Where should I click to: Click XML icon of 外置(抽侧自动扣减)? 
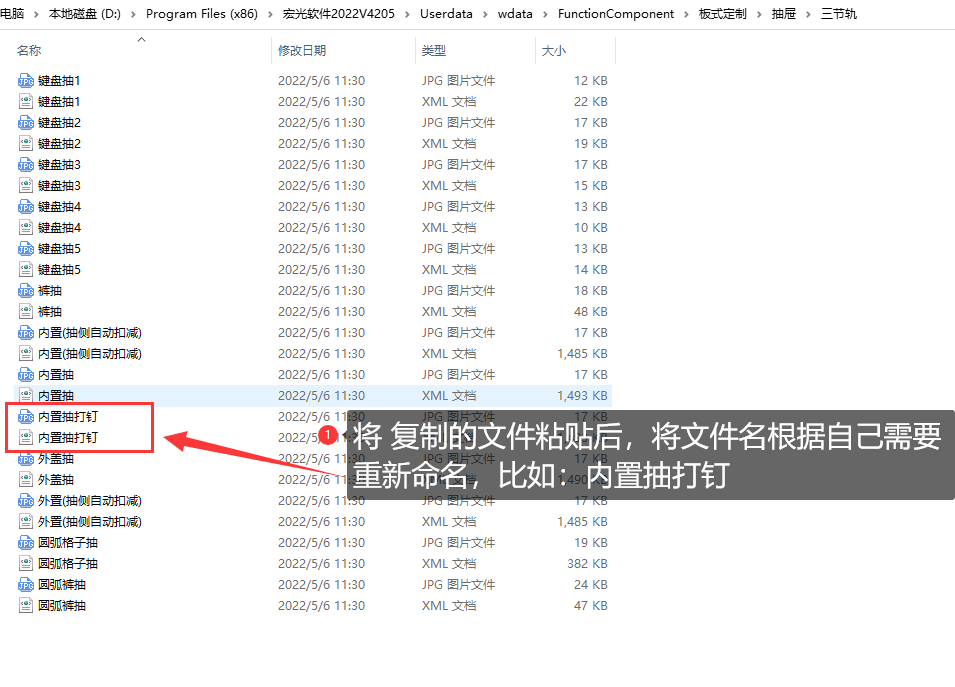[26, 522]
